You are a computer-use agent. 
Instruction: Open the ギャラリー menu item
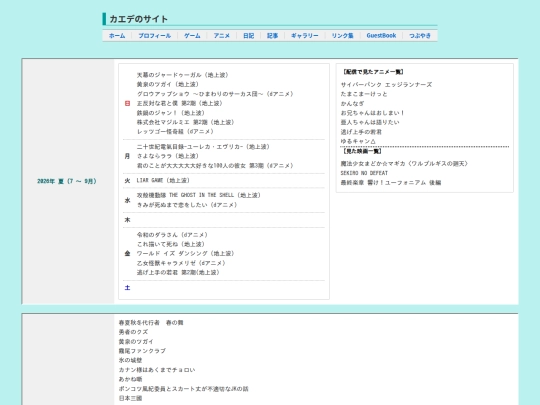coord(305,35)
